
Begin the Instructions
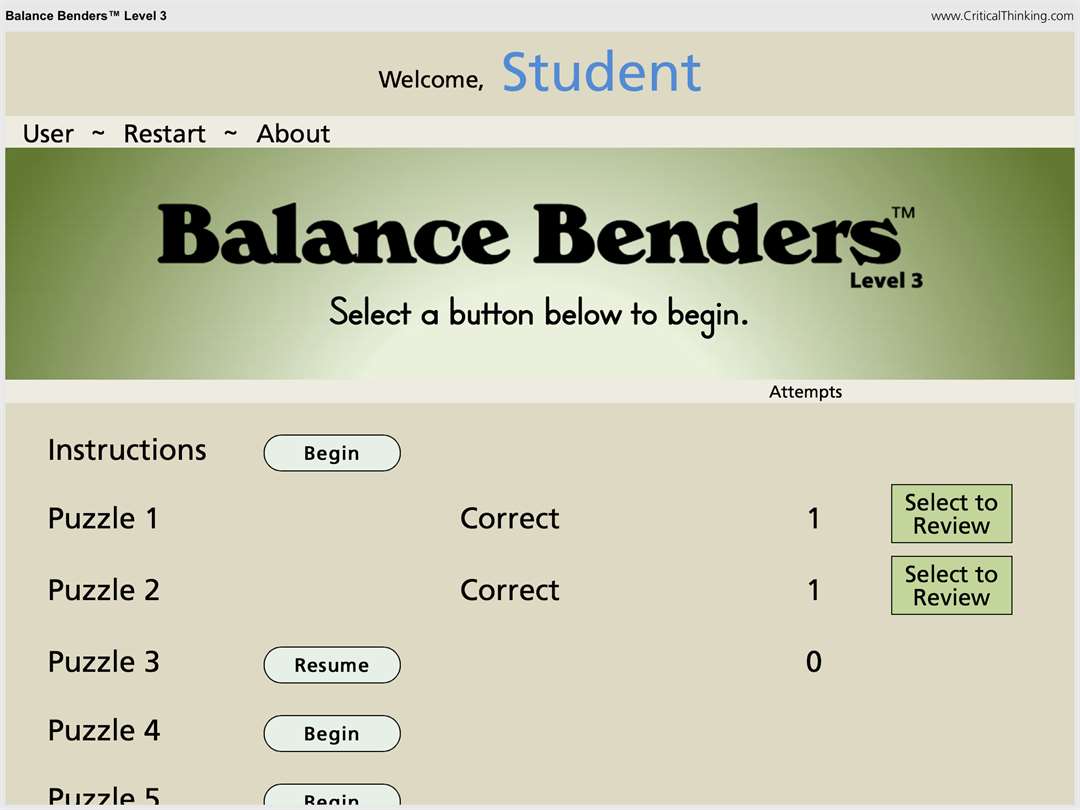[332, 453]
